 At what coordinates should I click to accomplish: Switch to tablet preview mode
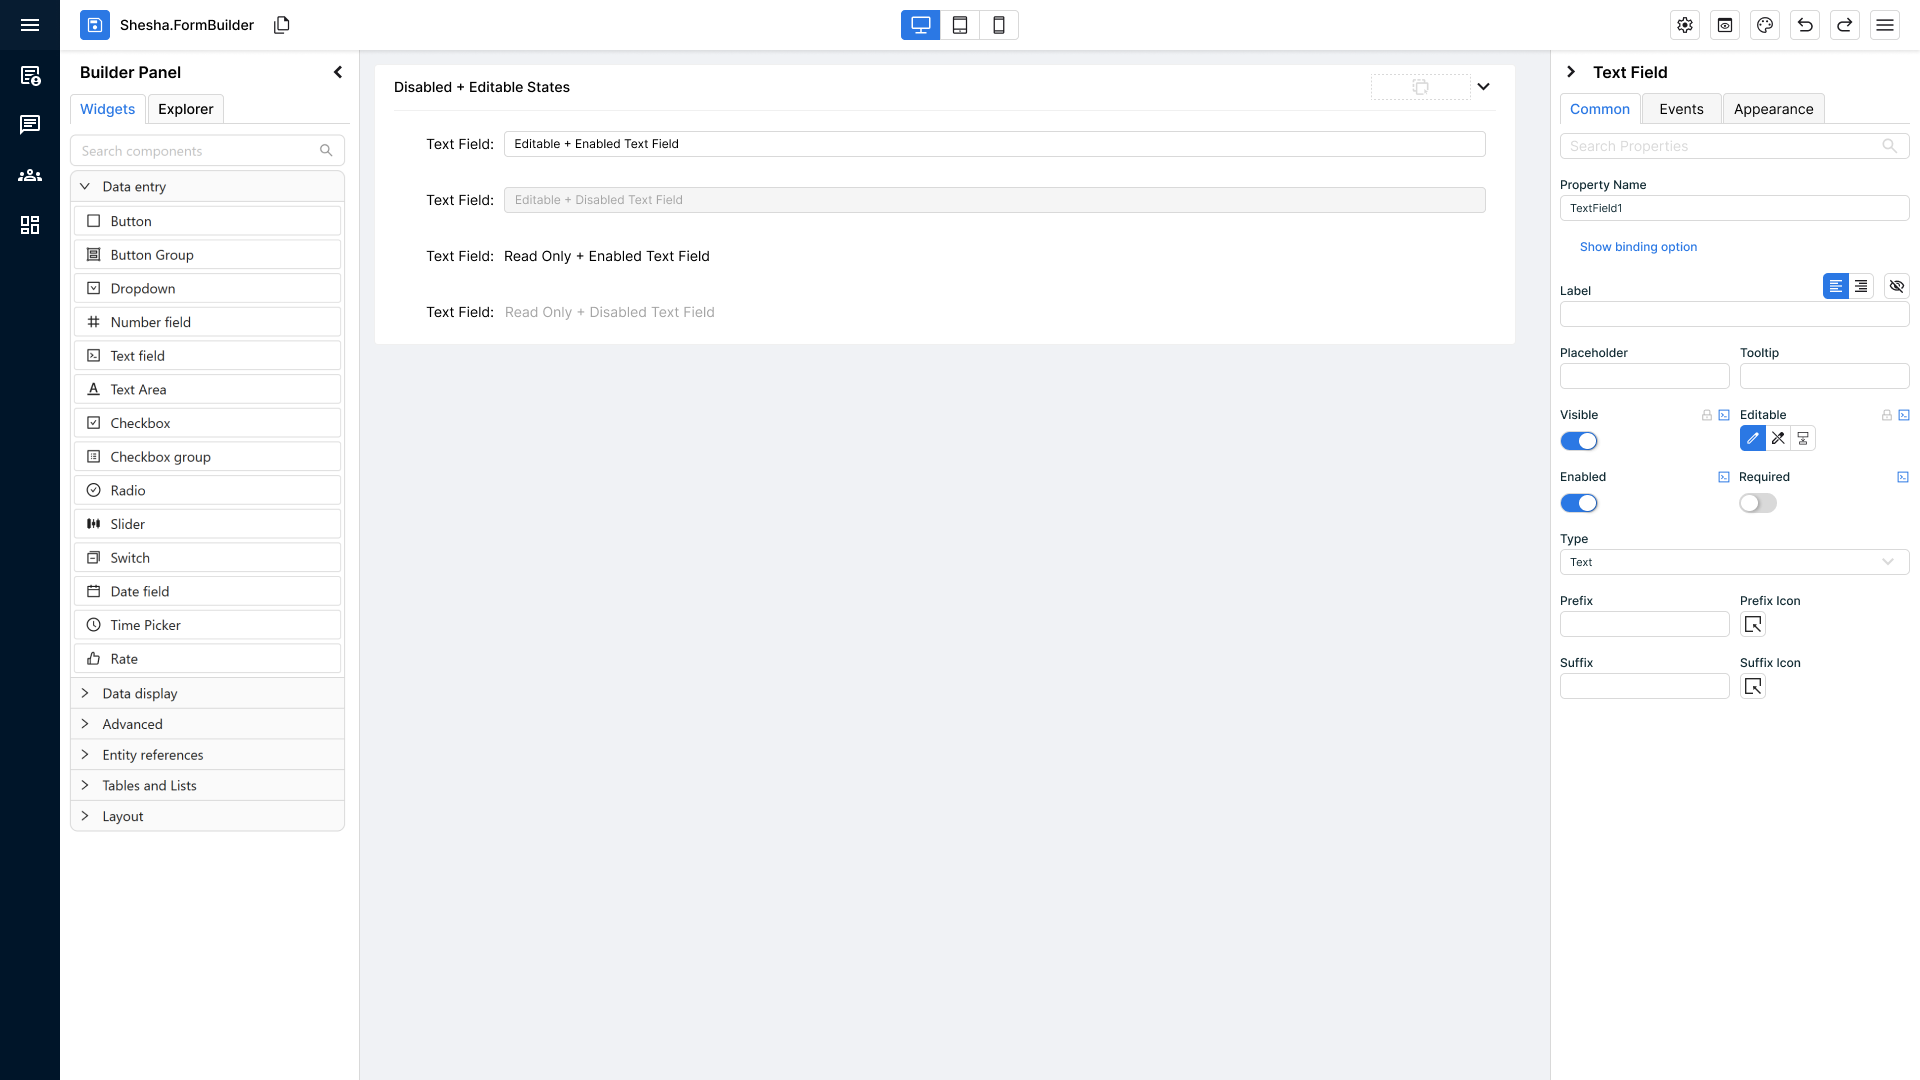click(x=959, y=25)
